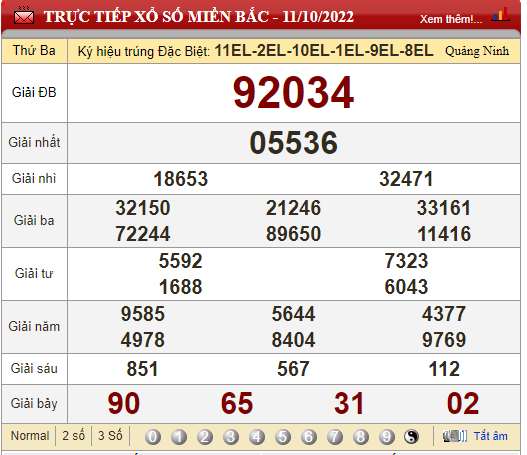Click third prize number 72244

coord(143,234)
